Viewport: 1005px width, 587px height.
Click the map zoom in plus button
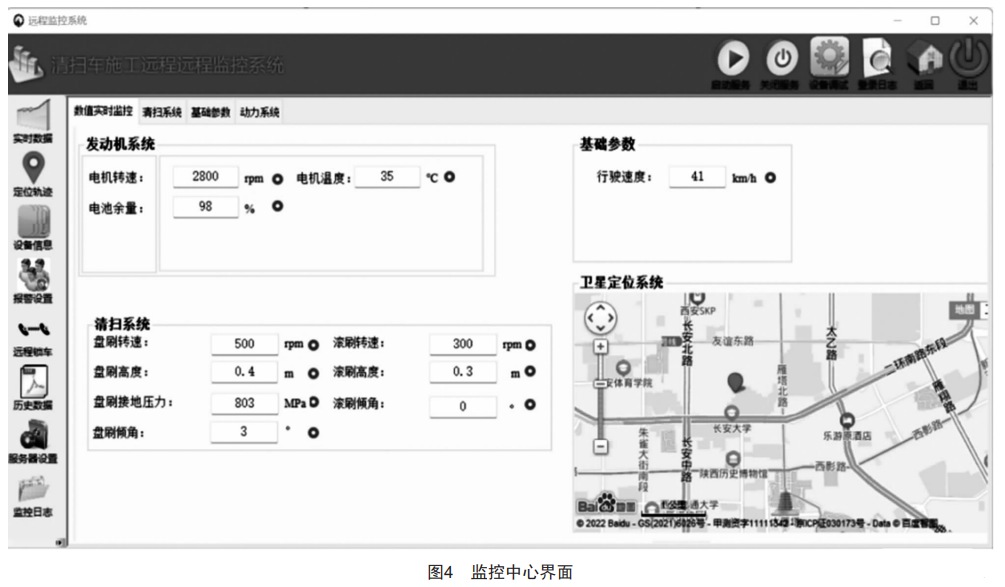pyautogui.click(x=600, y=346)
